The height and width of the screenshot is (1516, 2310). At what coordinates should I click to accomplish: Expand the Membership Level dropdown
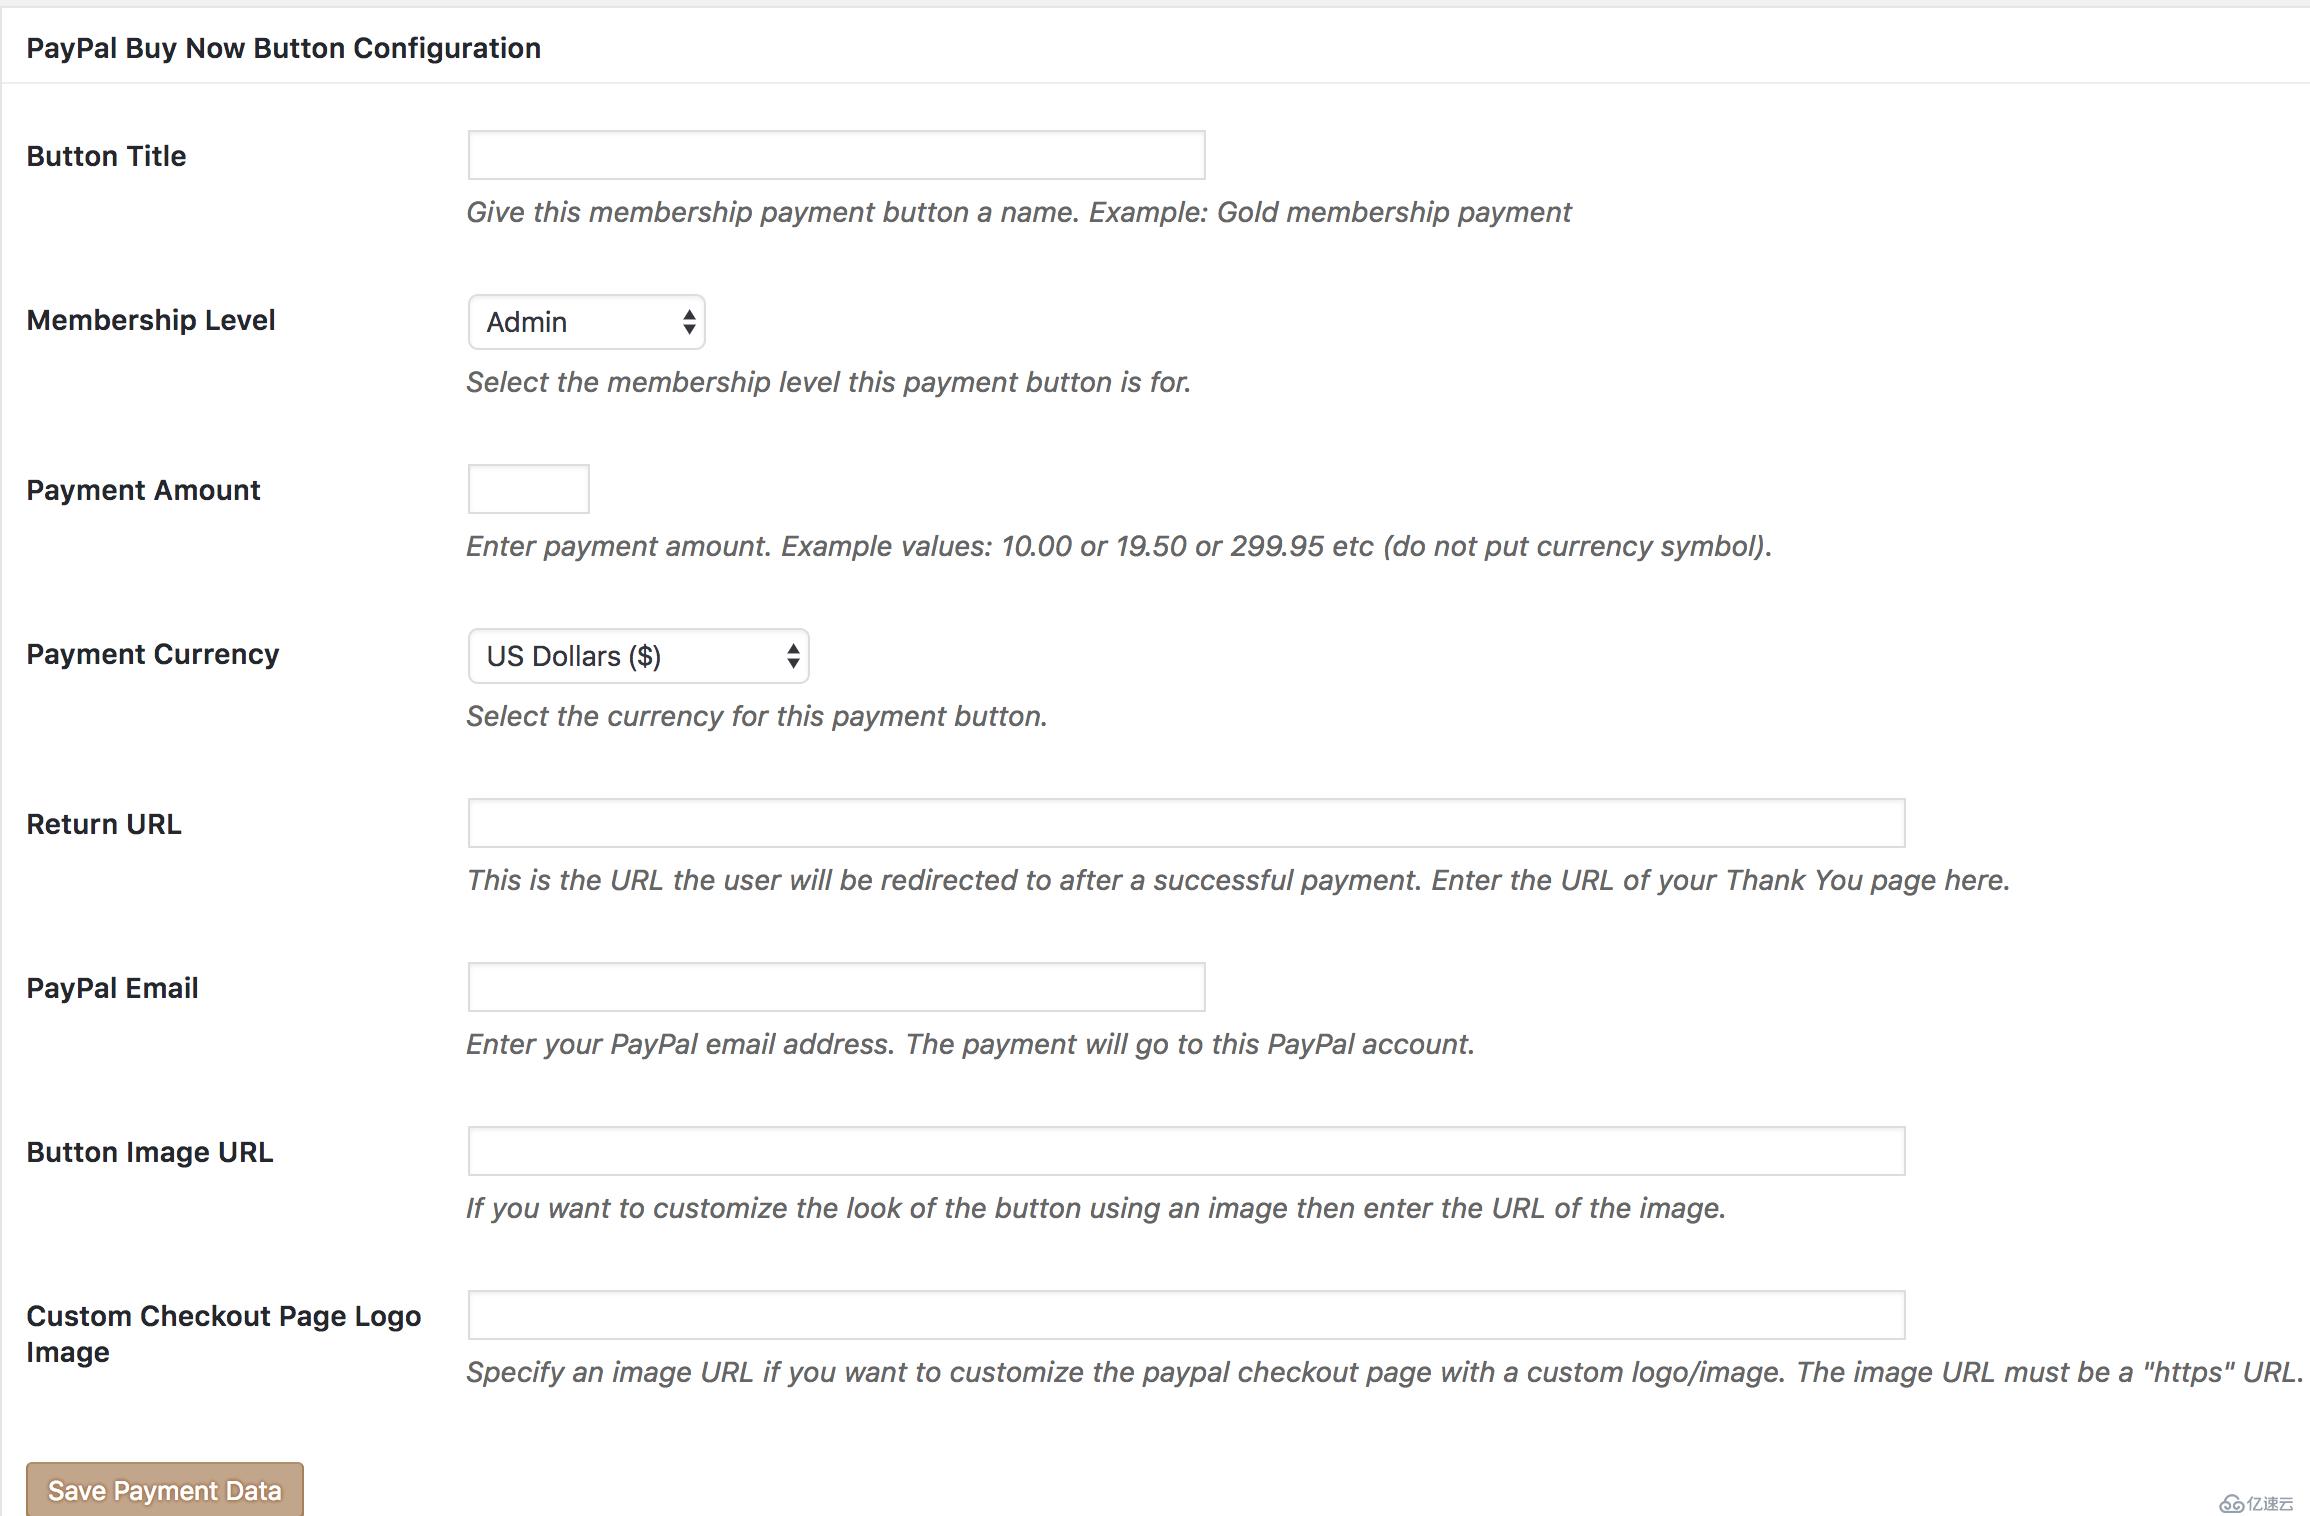(x=583, y=321)
